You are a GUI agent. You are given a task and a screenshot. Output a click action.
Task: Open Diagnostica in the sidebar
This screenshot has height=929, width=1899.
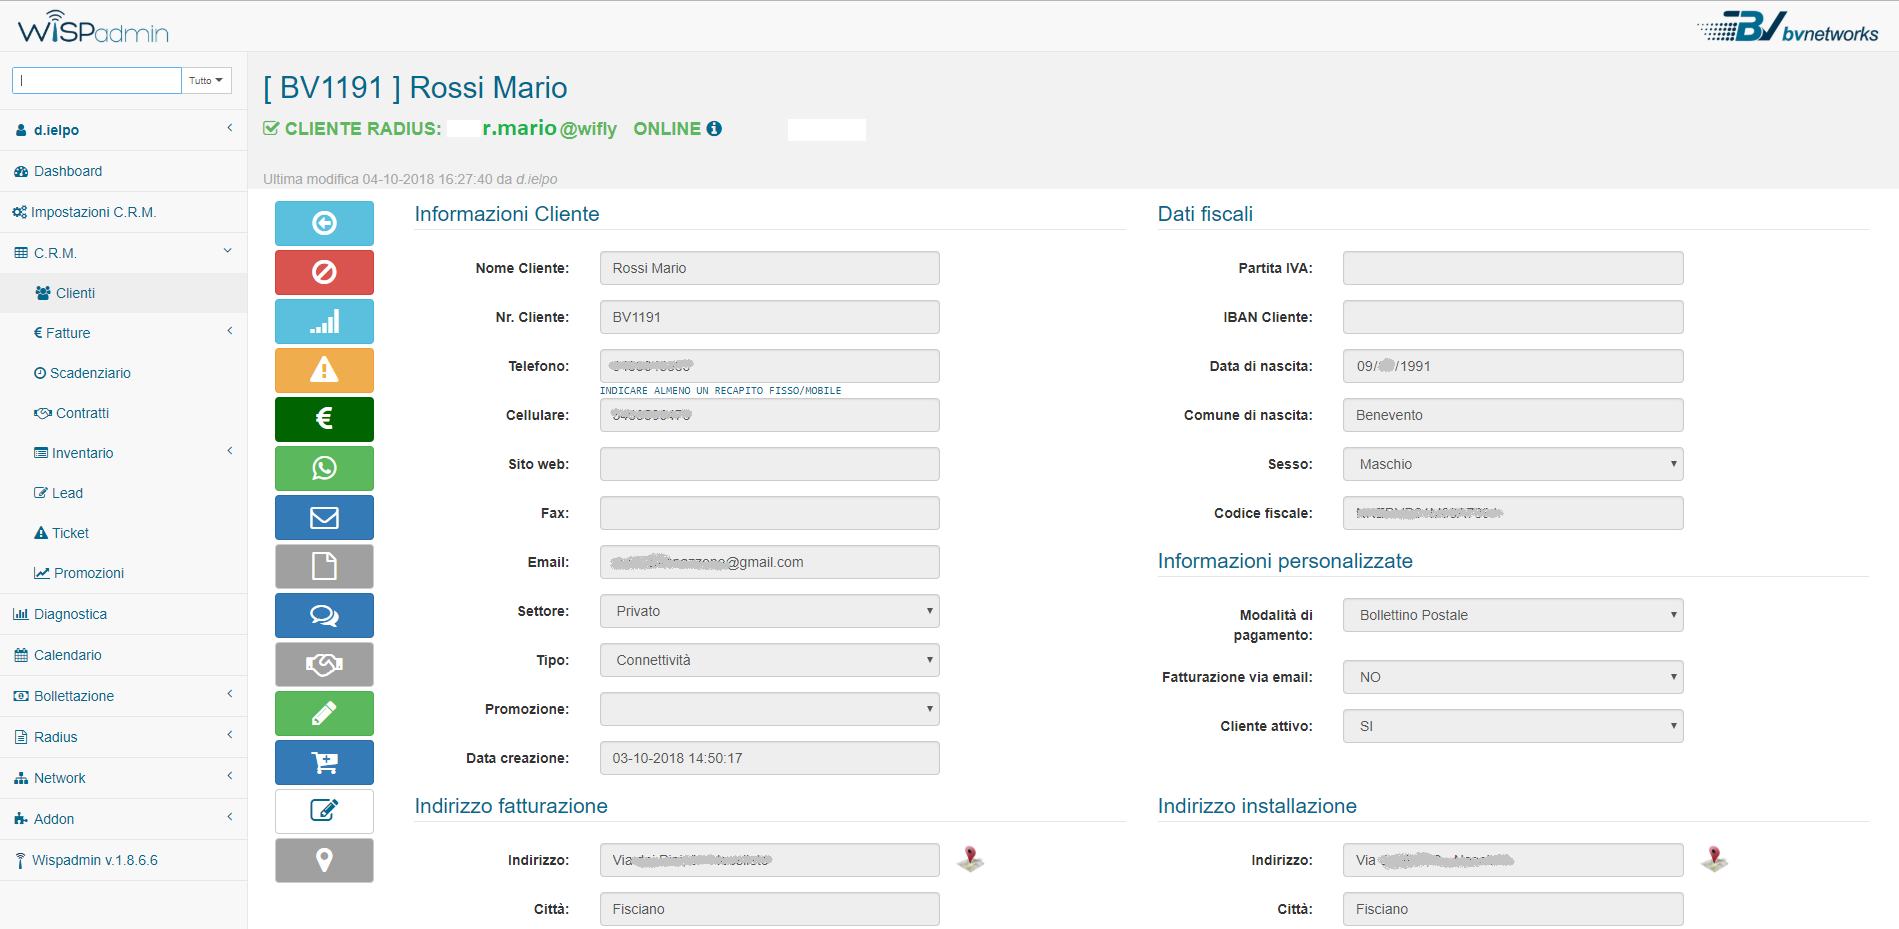click(x=123, y=614)
